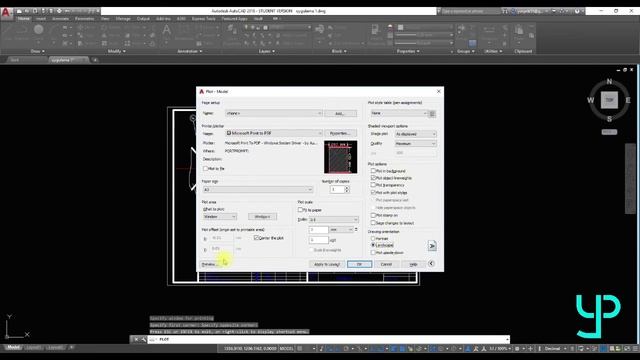
Task: Open the What to plot dropdown
Action: coord(220,217)
